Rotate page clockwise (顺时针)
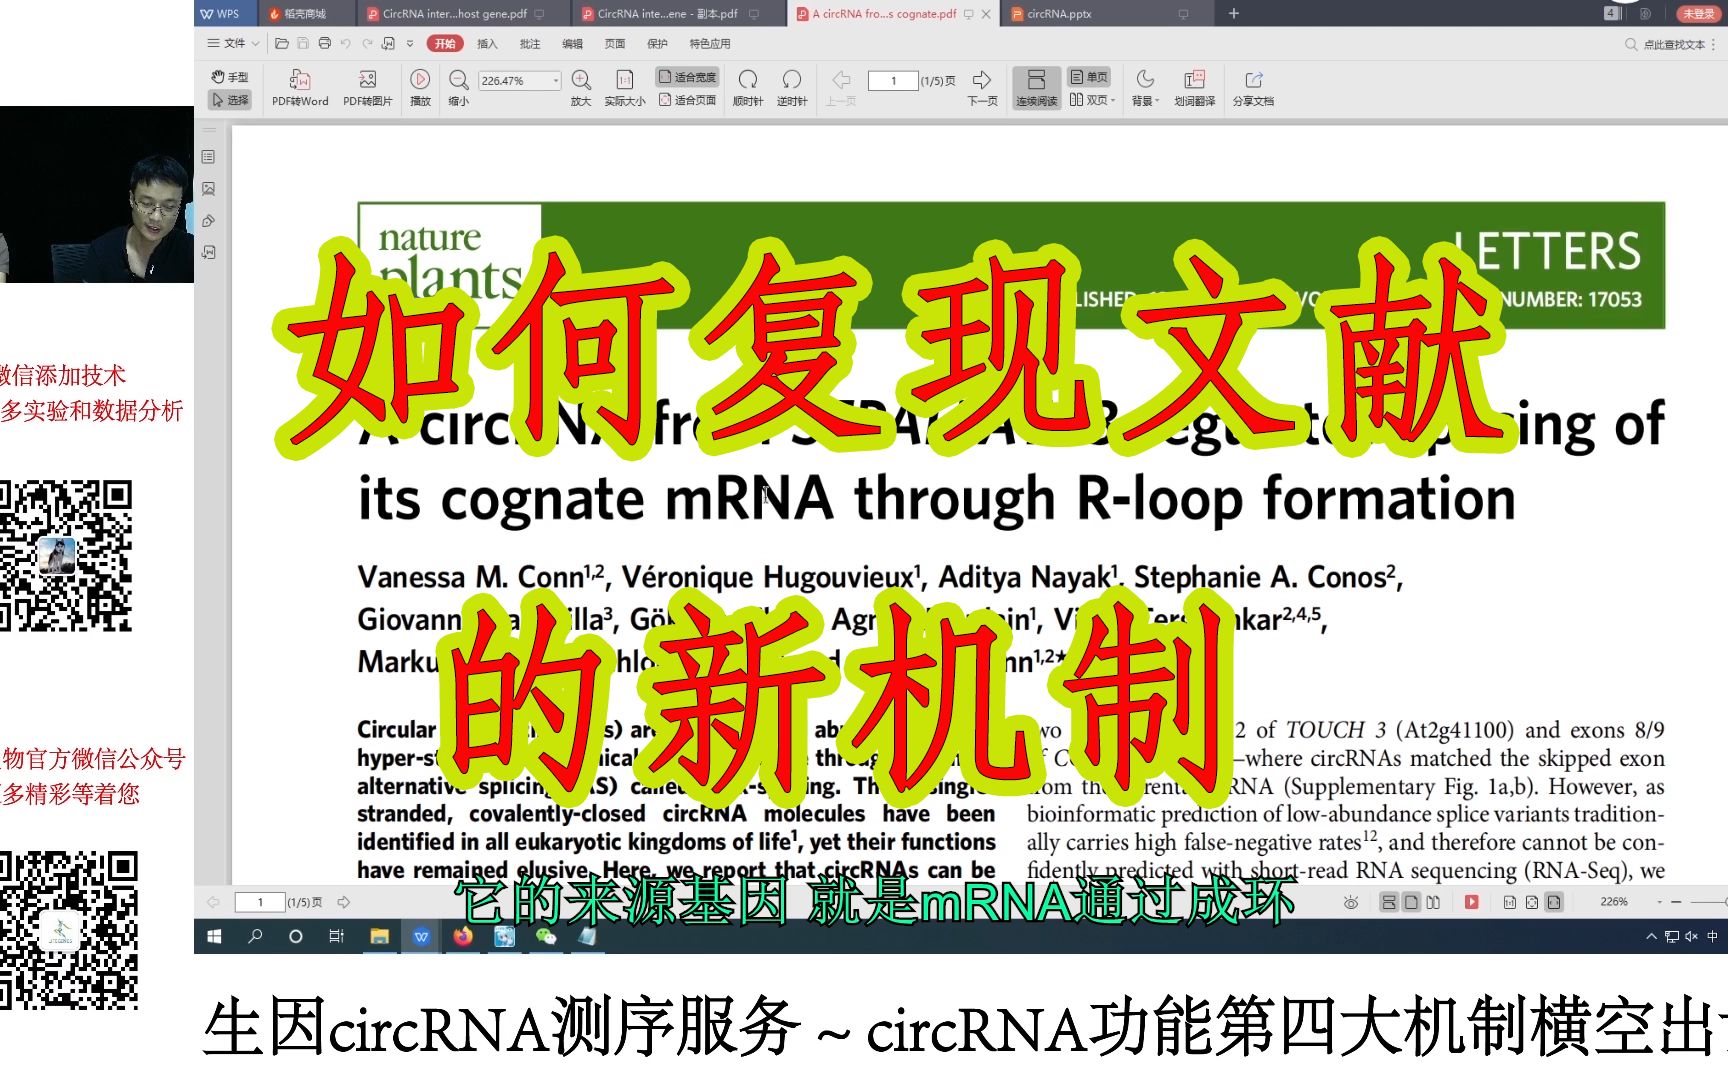Viewport: 1728px width, 1080px height. (748, 88)
